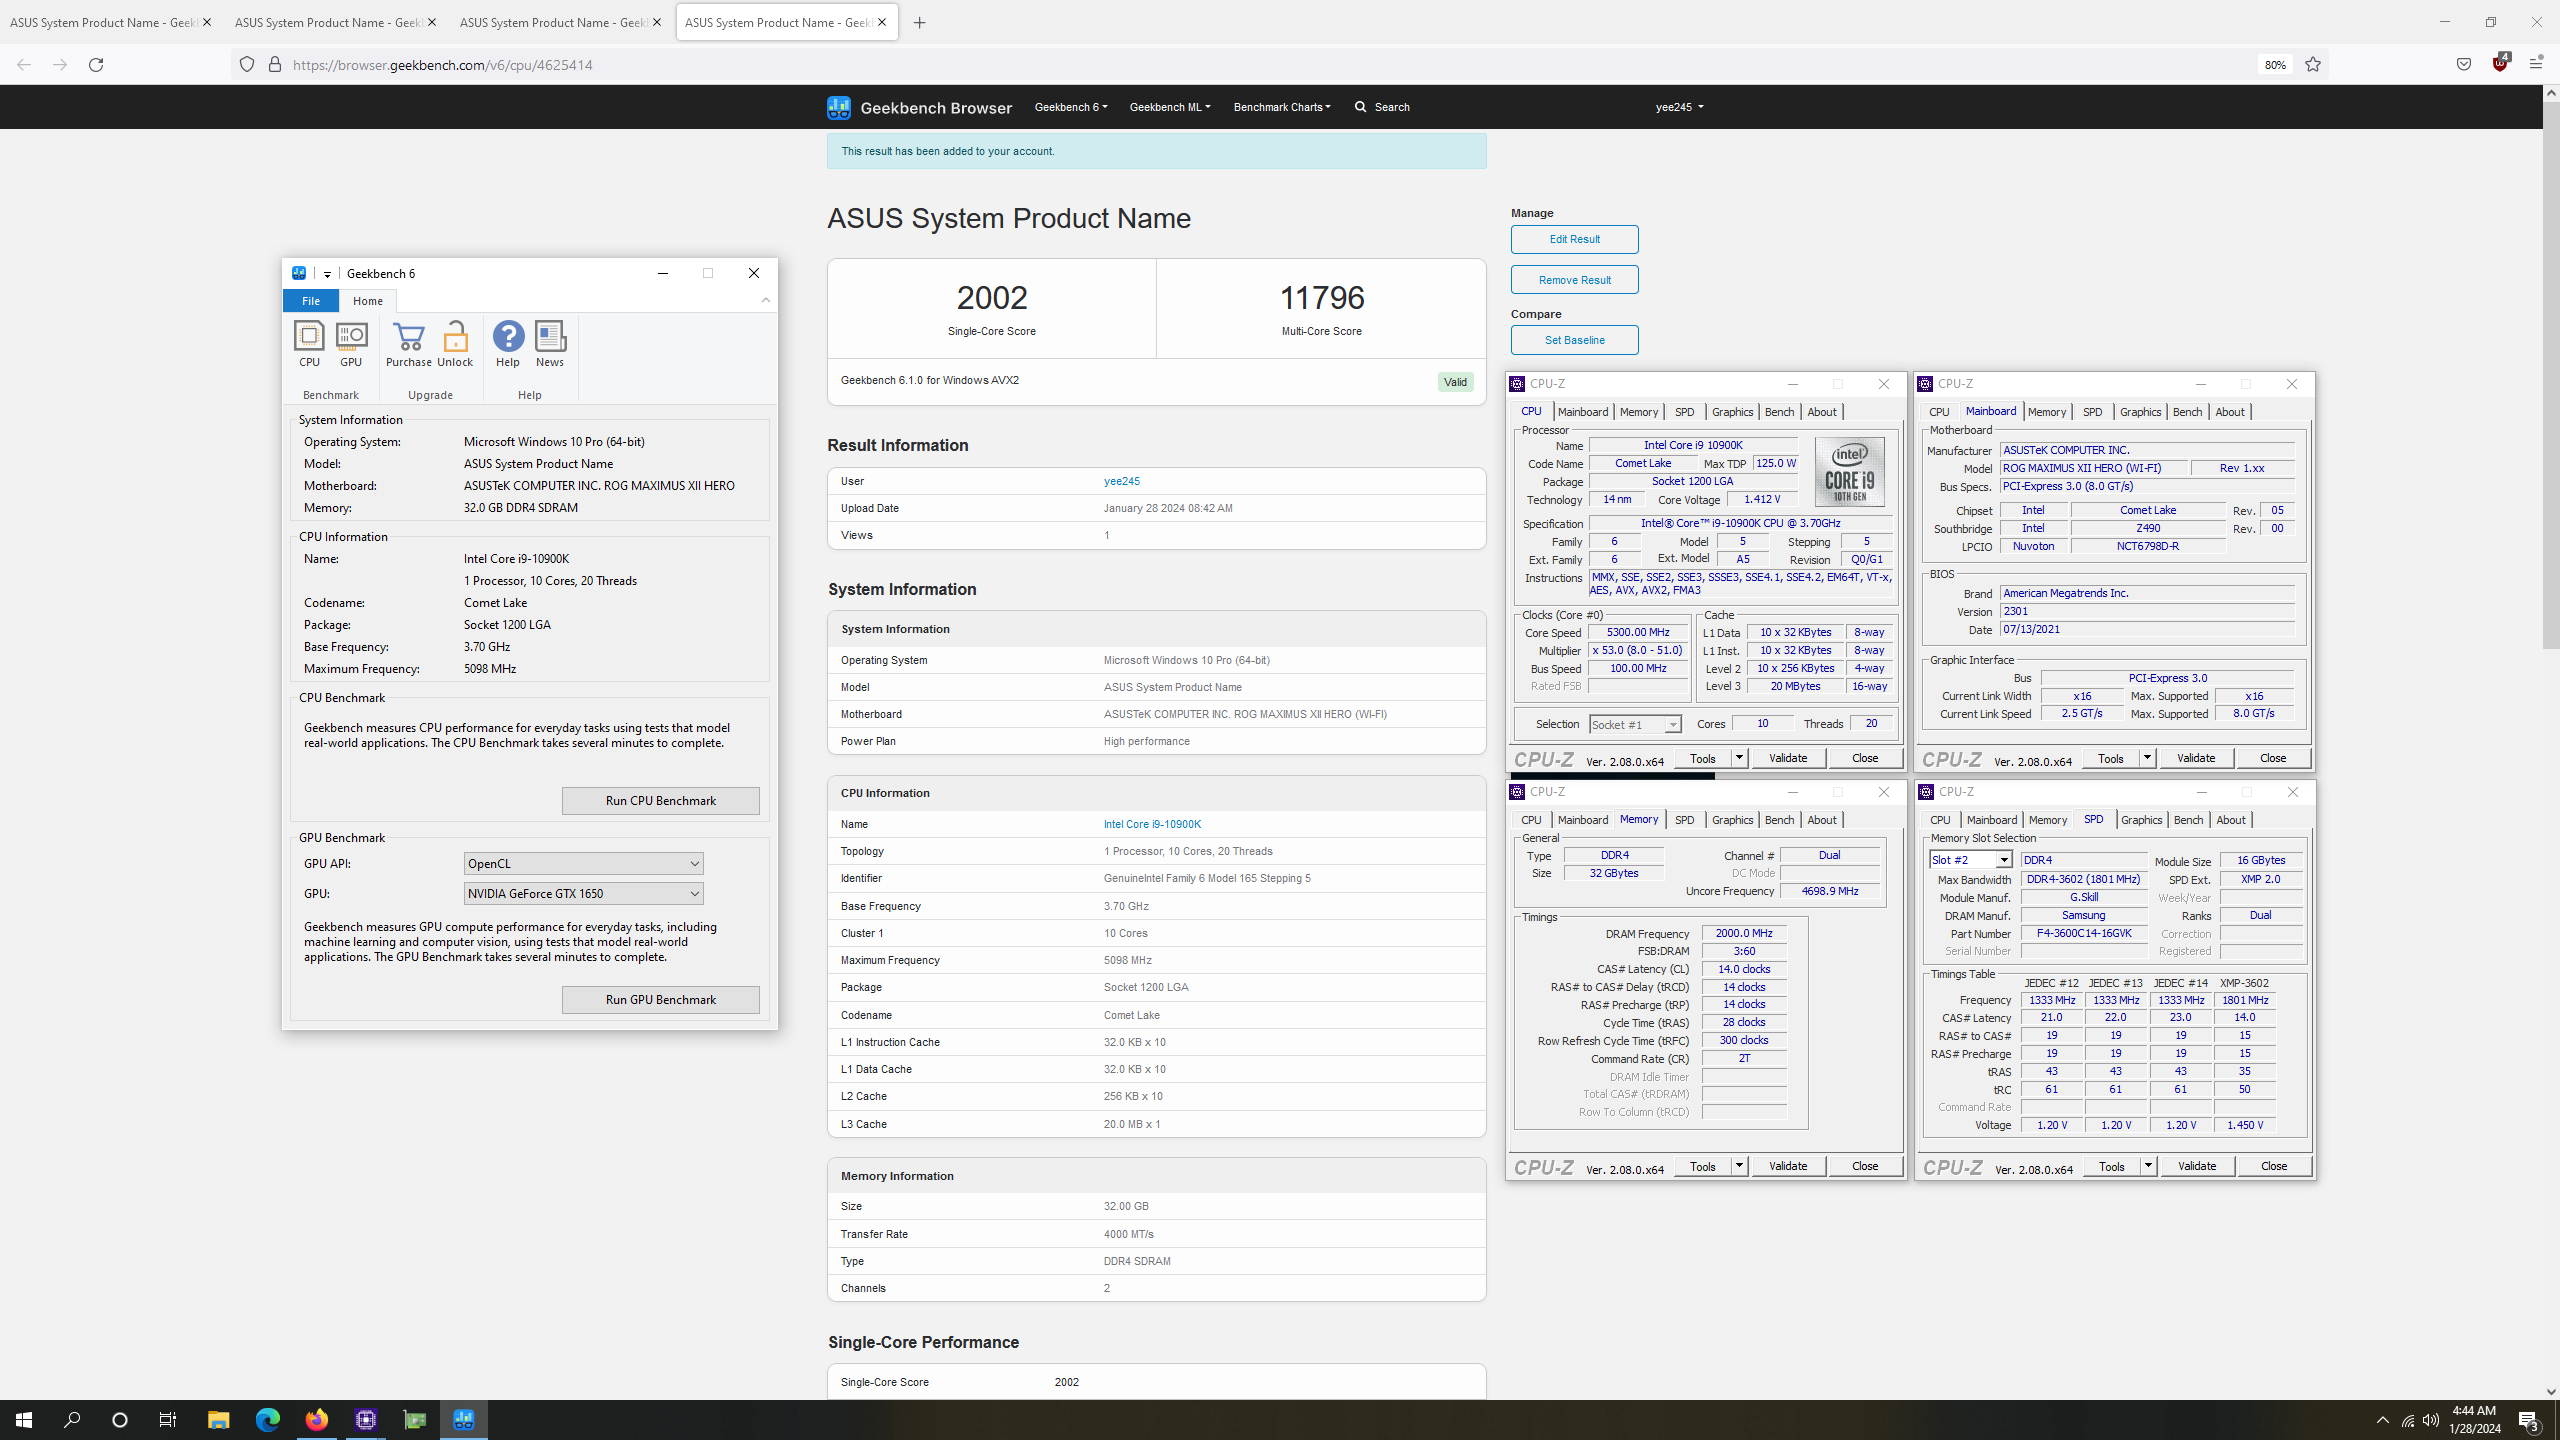This screenshot has width=2560, height=1440.
Task: Open the yee245 account dropdown
Action: 1679,107
